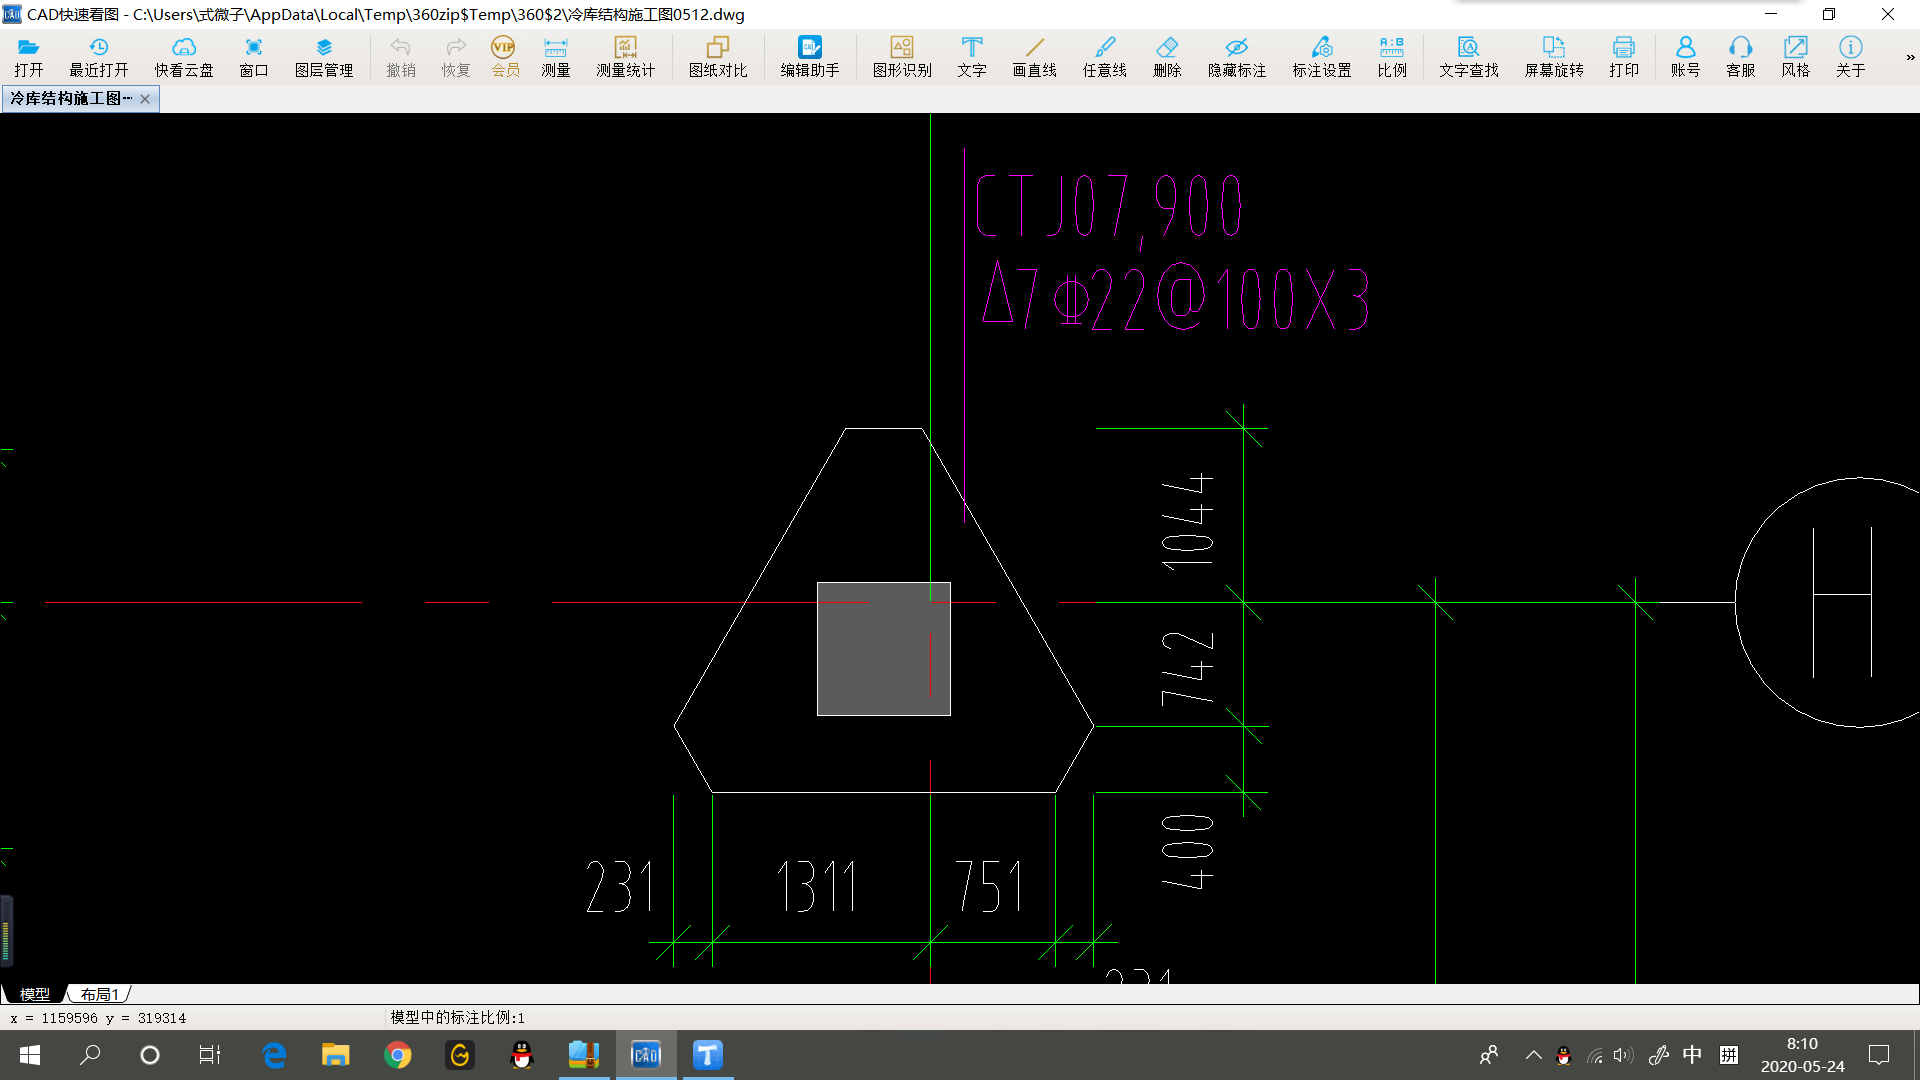1920x1080 pixels.
Task: Select the 删除 eraser tool
Action: point(1167,57)
